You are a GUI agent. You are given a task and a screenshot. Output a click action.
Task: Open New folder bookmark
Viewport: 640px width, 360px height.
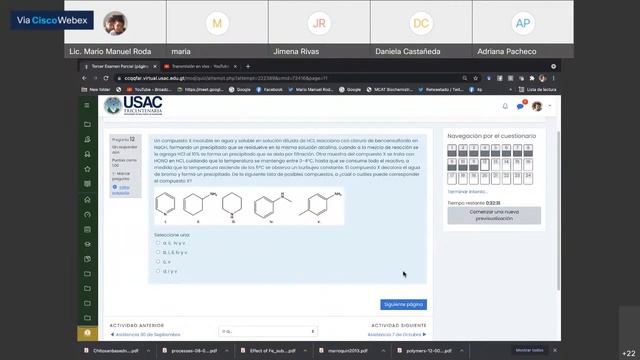96,89
